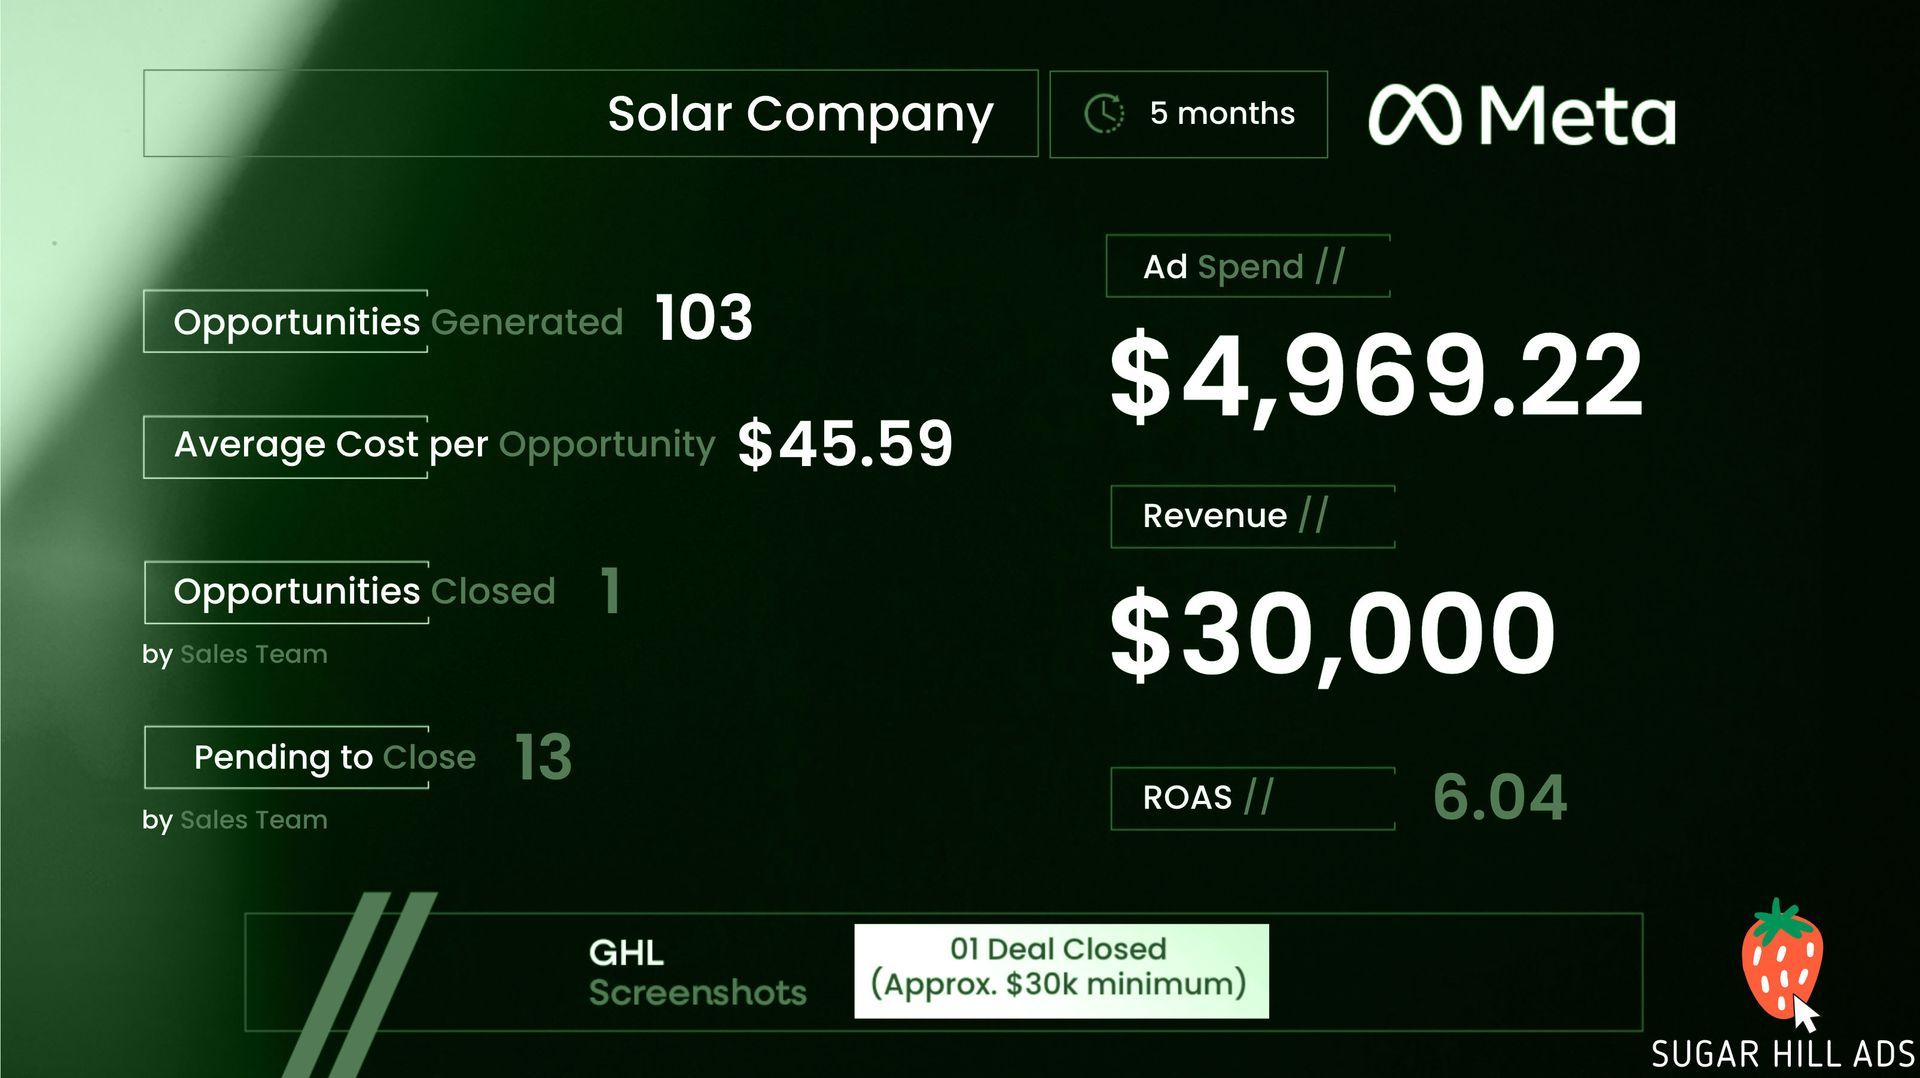
Task: Click the $30,000 revenue amount
Action: (x=1332, y=633)
